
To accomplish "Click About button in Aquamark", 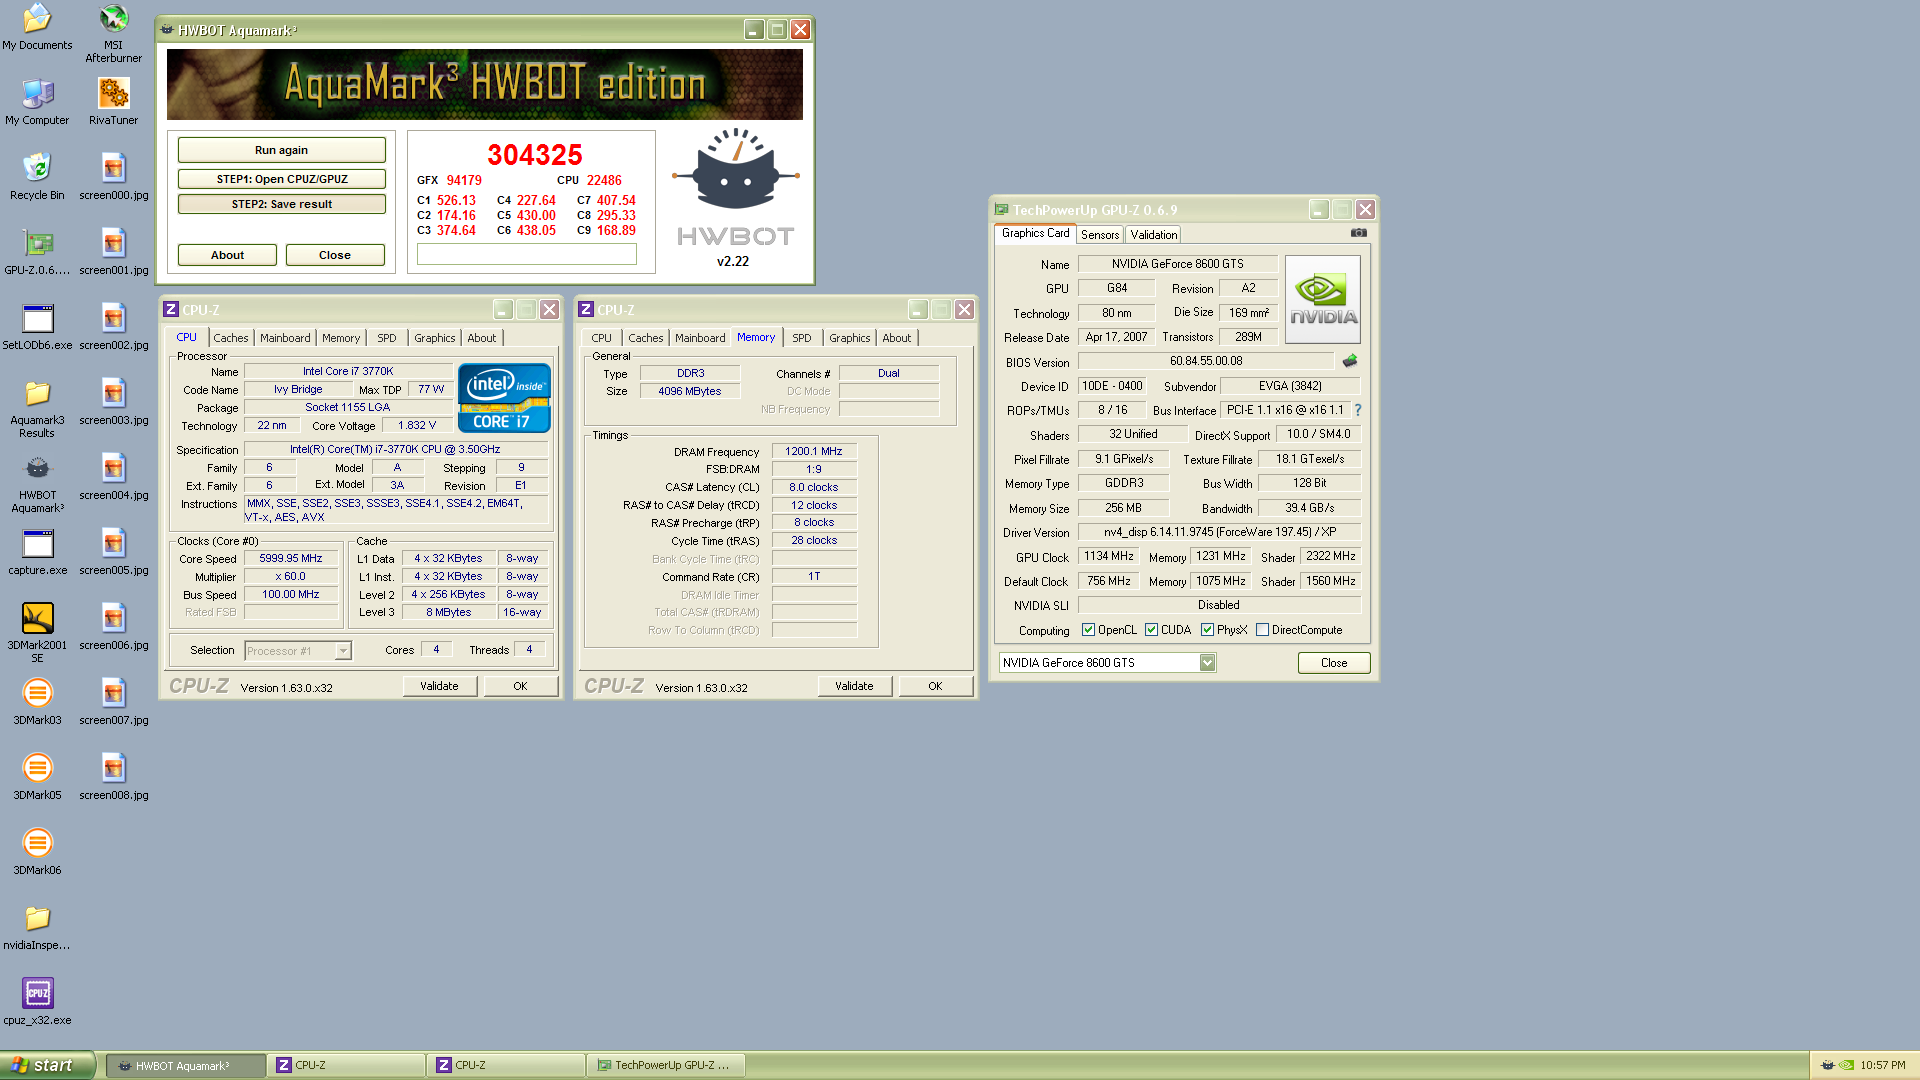I will pos(227,255).
